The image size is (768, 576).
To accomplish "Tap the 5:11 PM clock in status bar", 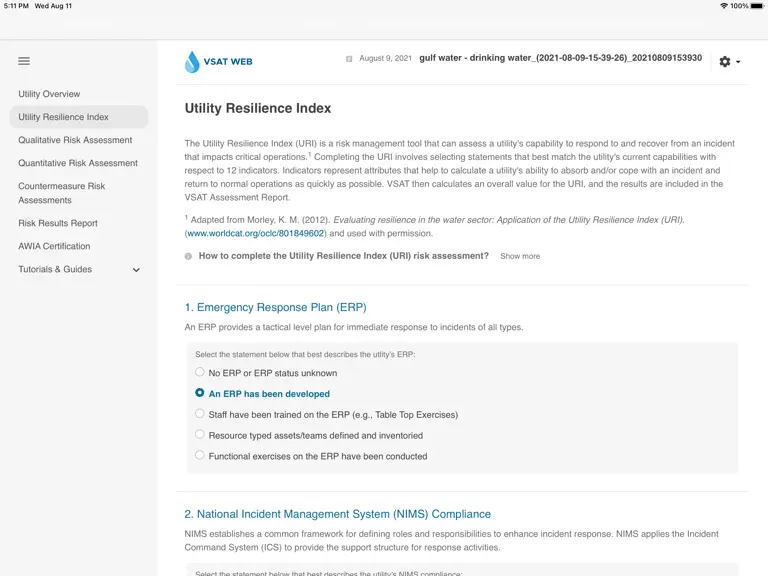I will (x=16, y=6).
